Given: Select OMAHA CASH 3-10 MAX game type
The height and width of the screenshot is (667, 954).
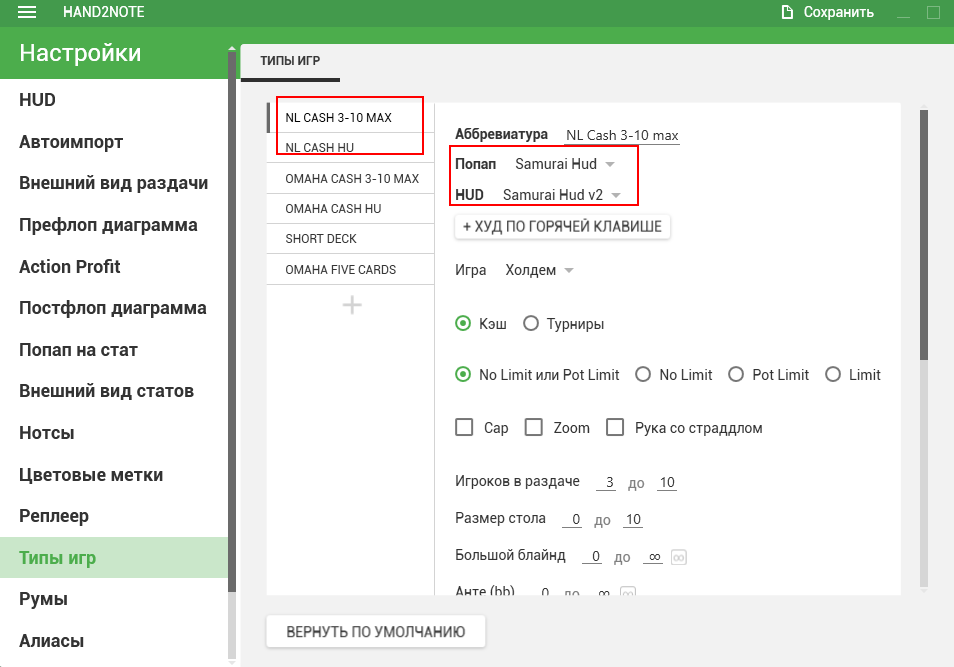Looking at the screenshot, I should (350, 178).
